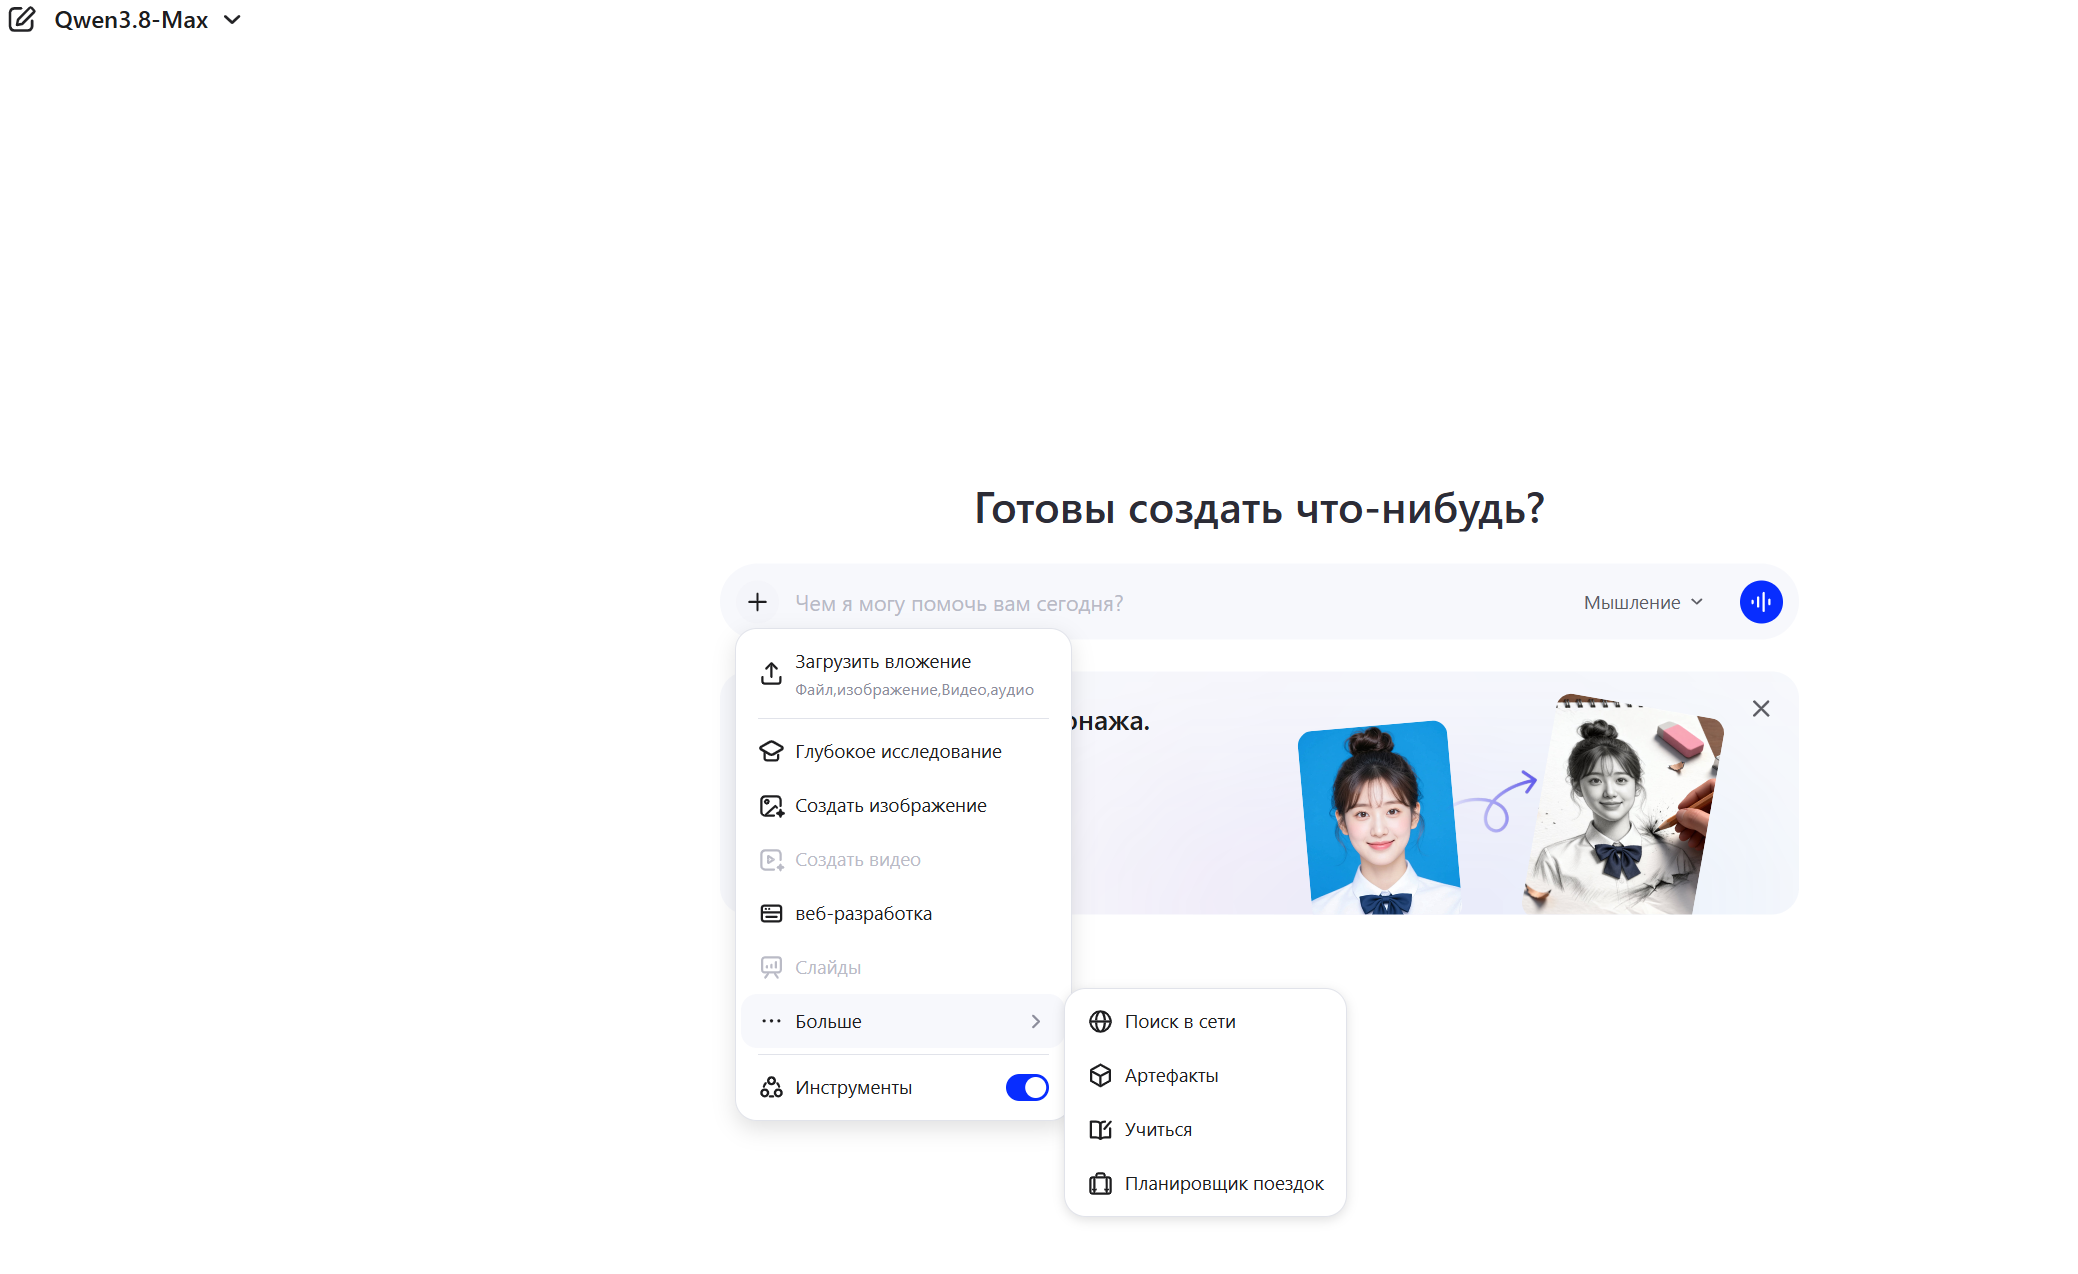Click the Инструменты tools icon
The width and height of the screenshot is (2078, 1274).
(771, 1087)
